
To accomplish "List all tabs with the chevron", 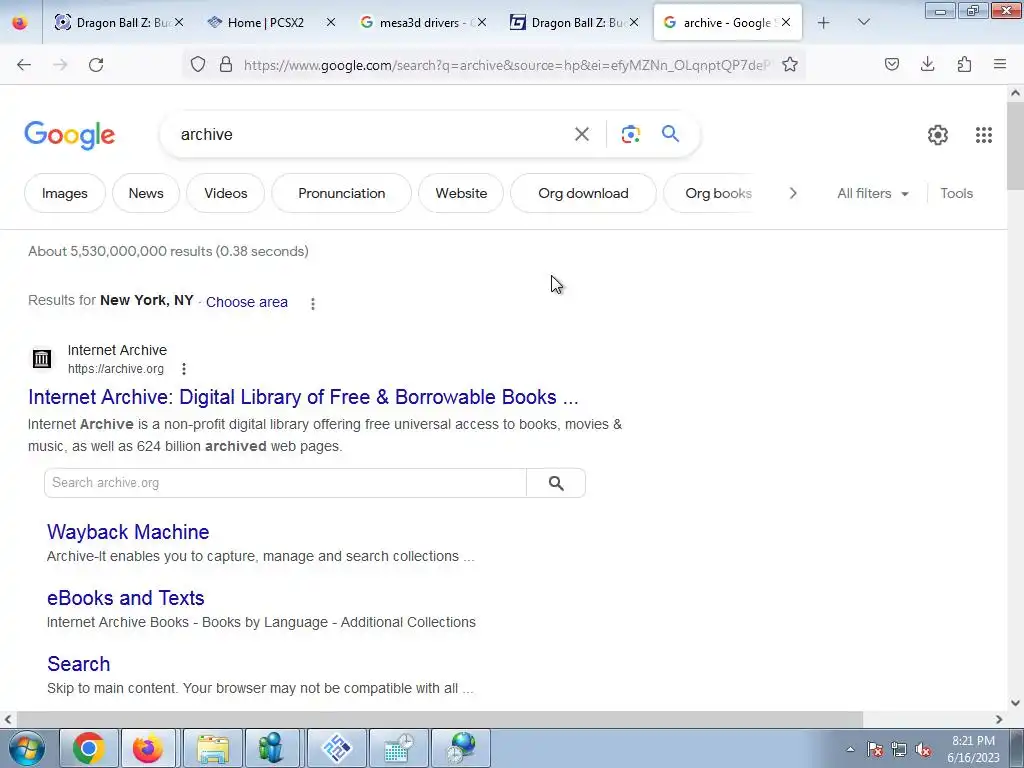I will tap(863, 23).
